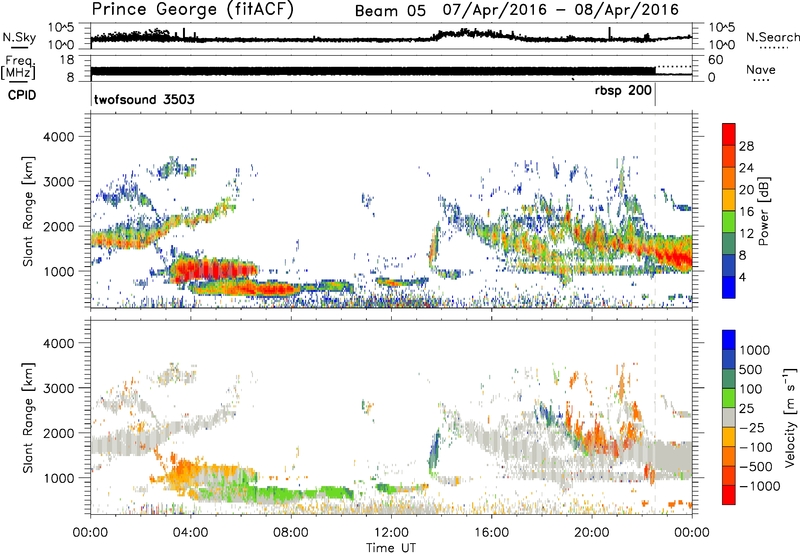Click the "4000" range tick in power panel
800x554 pixels.
tap(61, 137)
